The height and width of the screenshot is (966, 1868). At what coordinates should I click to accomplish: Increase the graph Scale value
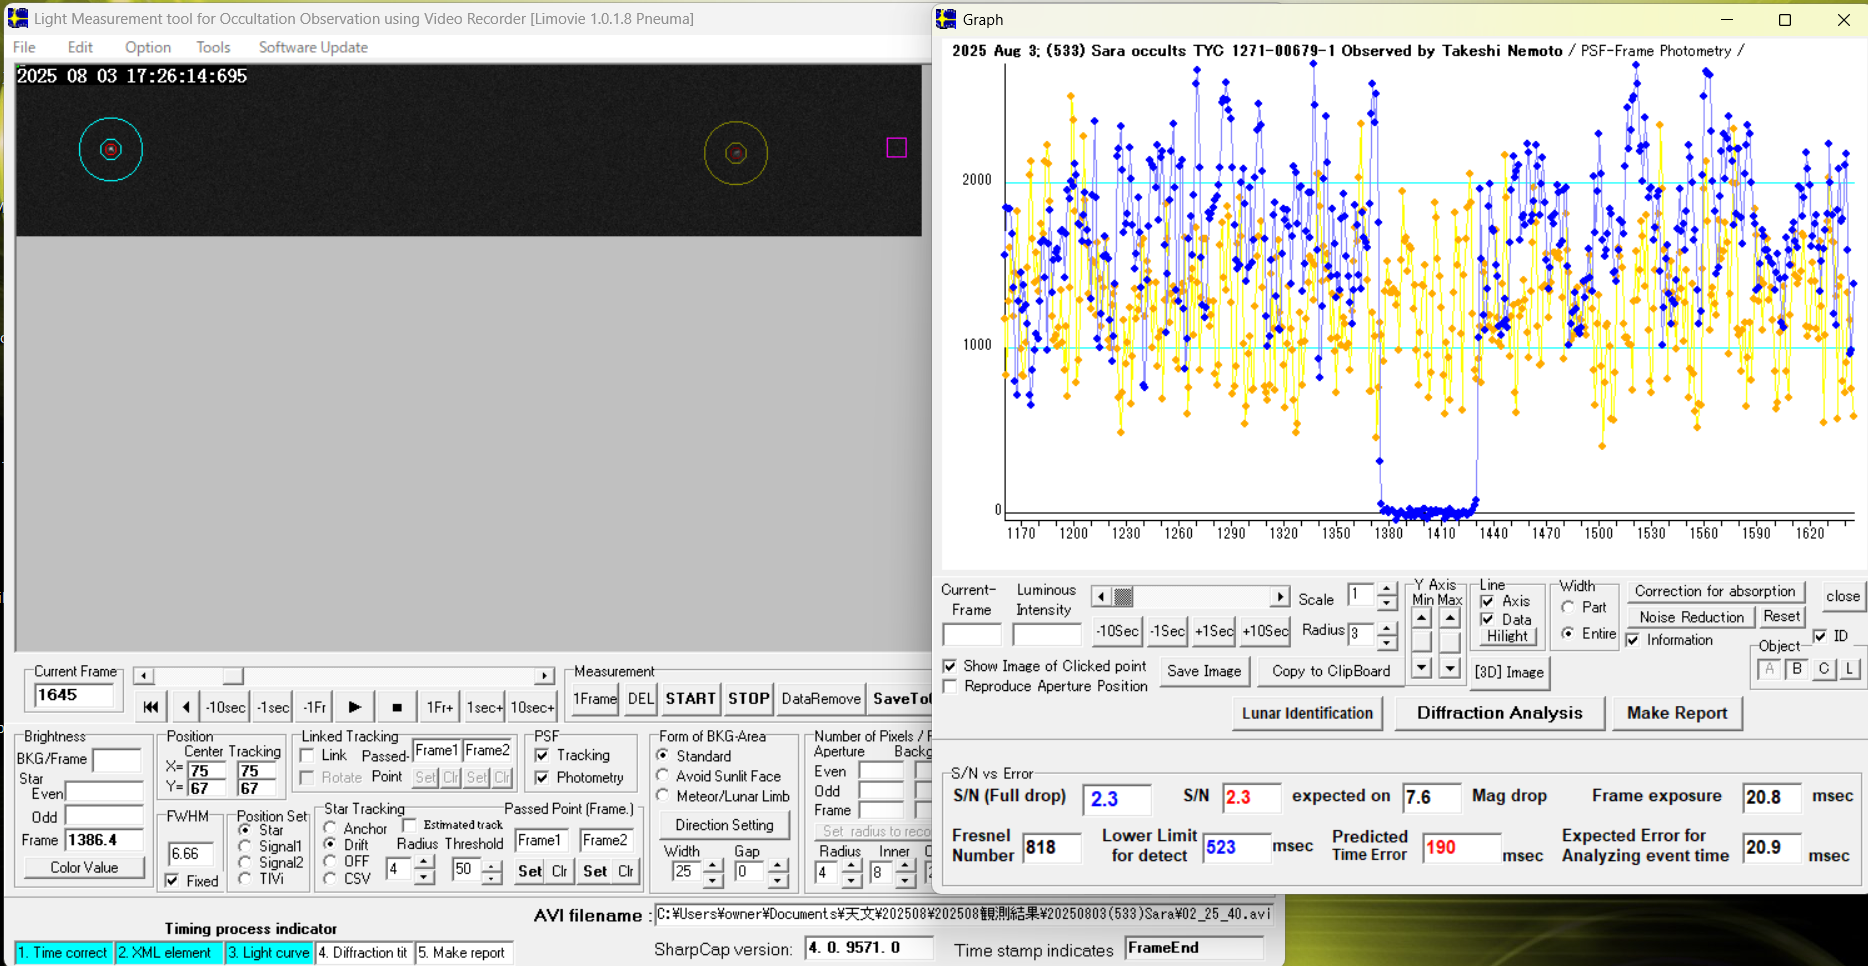[x=1386, y=589]
